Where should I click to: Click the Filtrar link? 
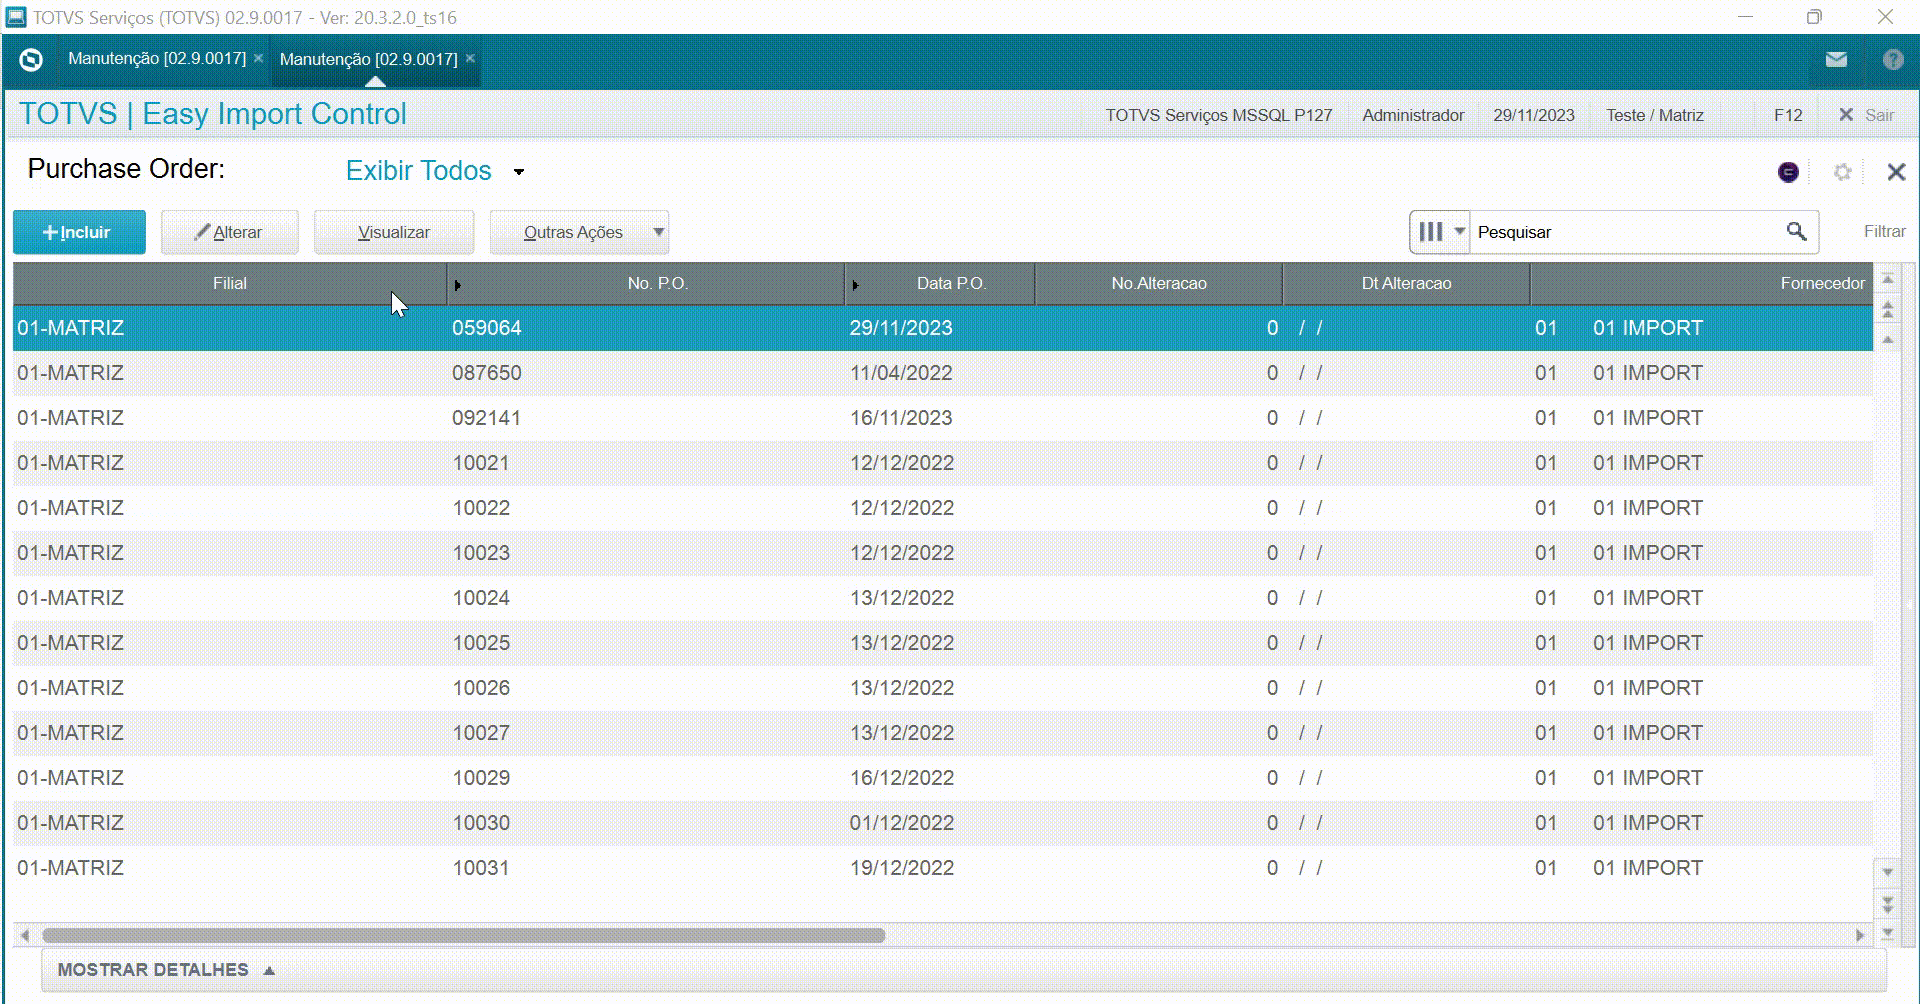click(x=1884, y=232)
